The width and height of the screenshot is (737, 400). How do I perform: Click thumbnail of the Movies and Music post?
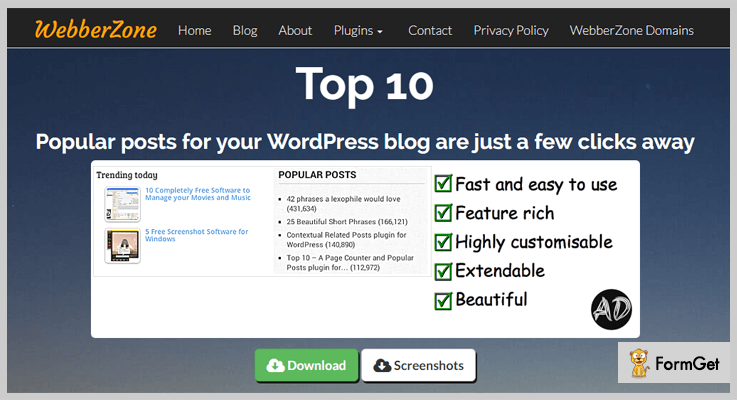point(122,204)
